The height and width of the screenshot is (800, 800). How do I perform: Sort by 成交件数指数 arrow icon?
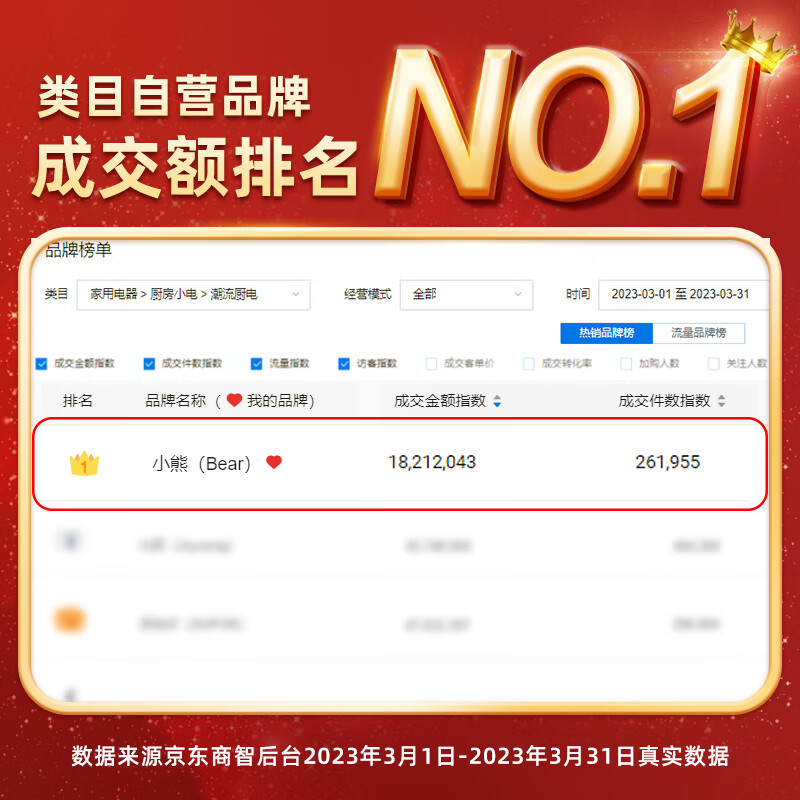coord(721,401)
